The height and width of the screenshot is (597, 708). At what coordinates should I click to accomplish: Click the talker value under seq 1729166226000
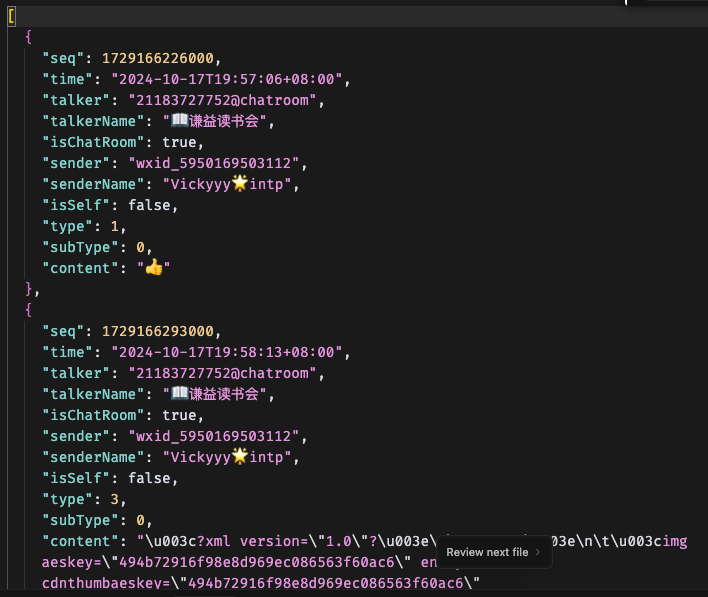[x=223, y=100]
